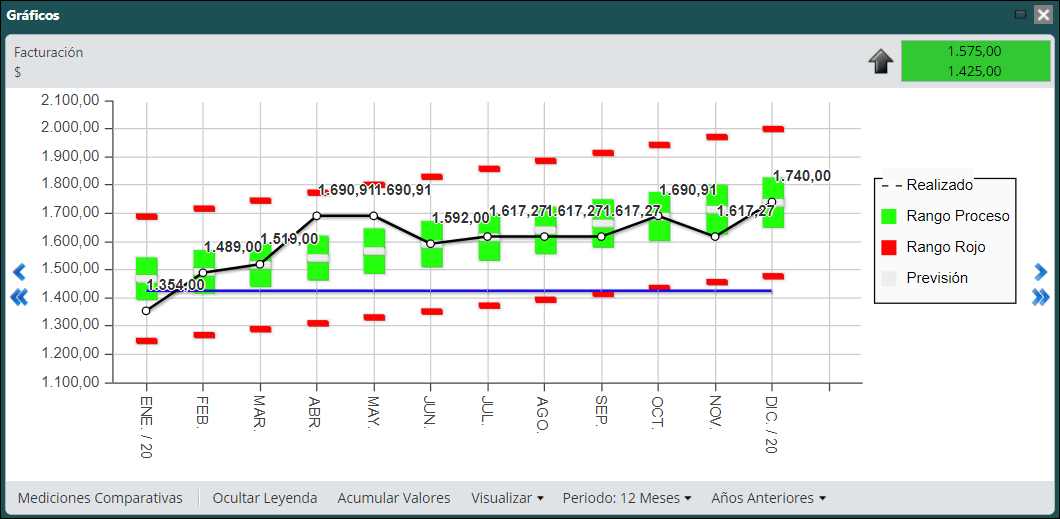
Task: Click the single right blue arrow
Action: click(x=1040, y=272)
